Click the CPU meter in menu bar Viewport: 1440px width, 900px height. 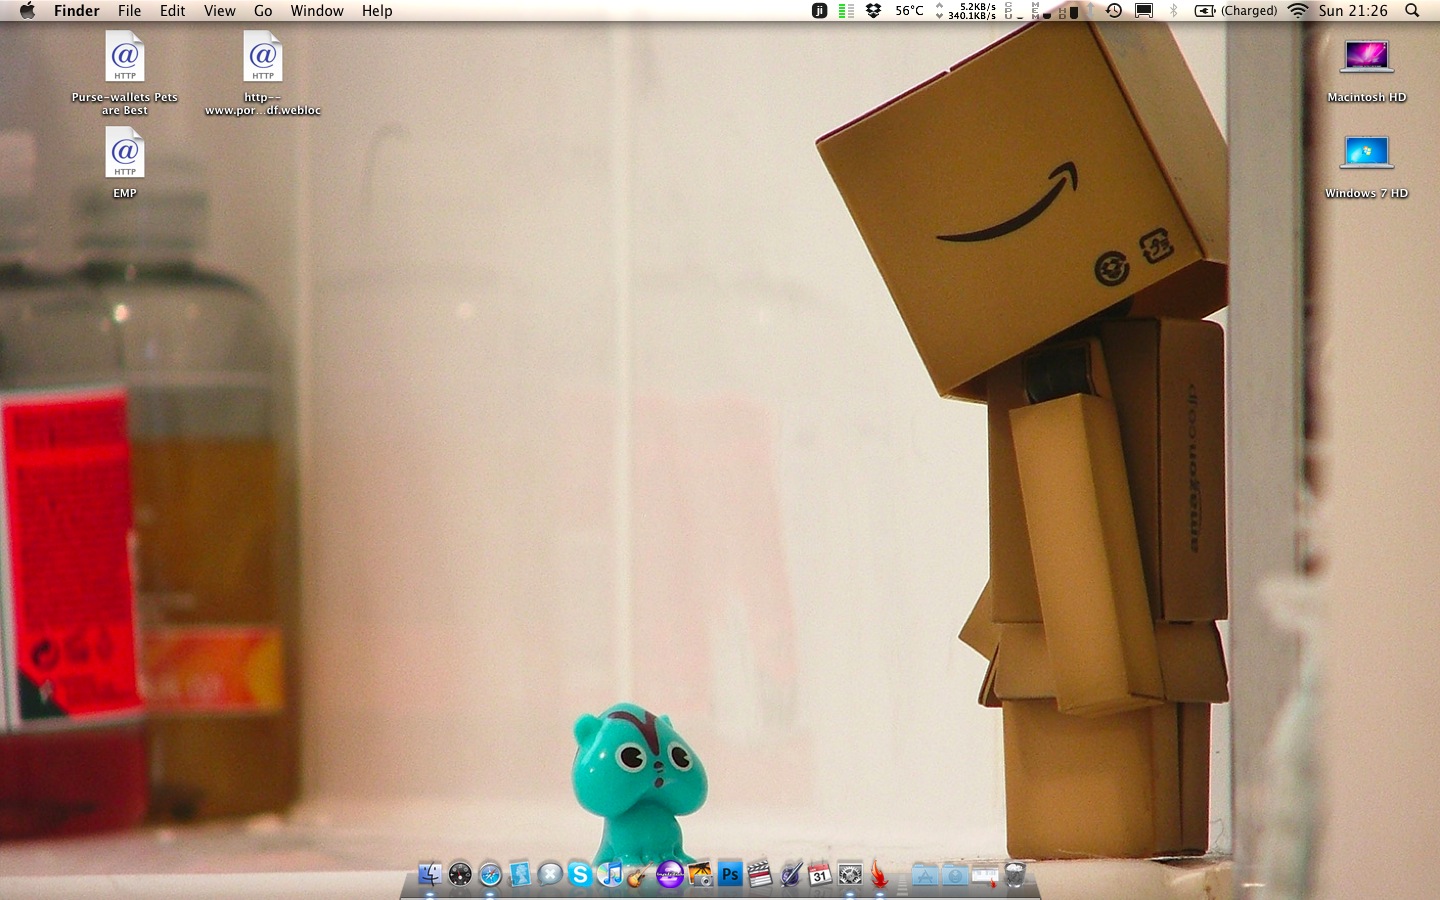(x=1013, y=10)
